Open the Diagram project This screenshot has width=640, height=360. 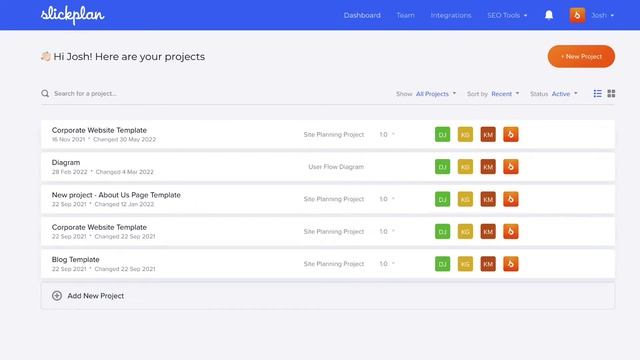(66, 162)
